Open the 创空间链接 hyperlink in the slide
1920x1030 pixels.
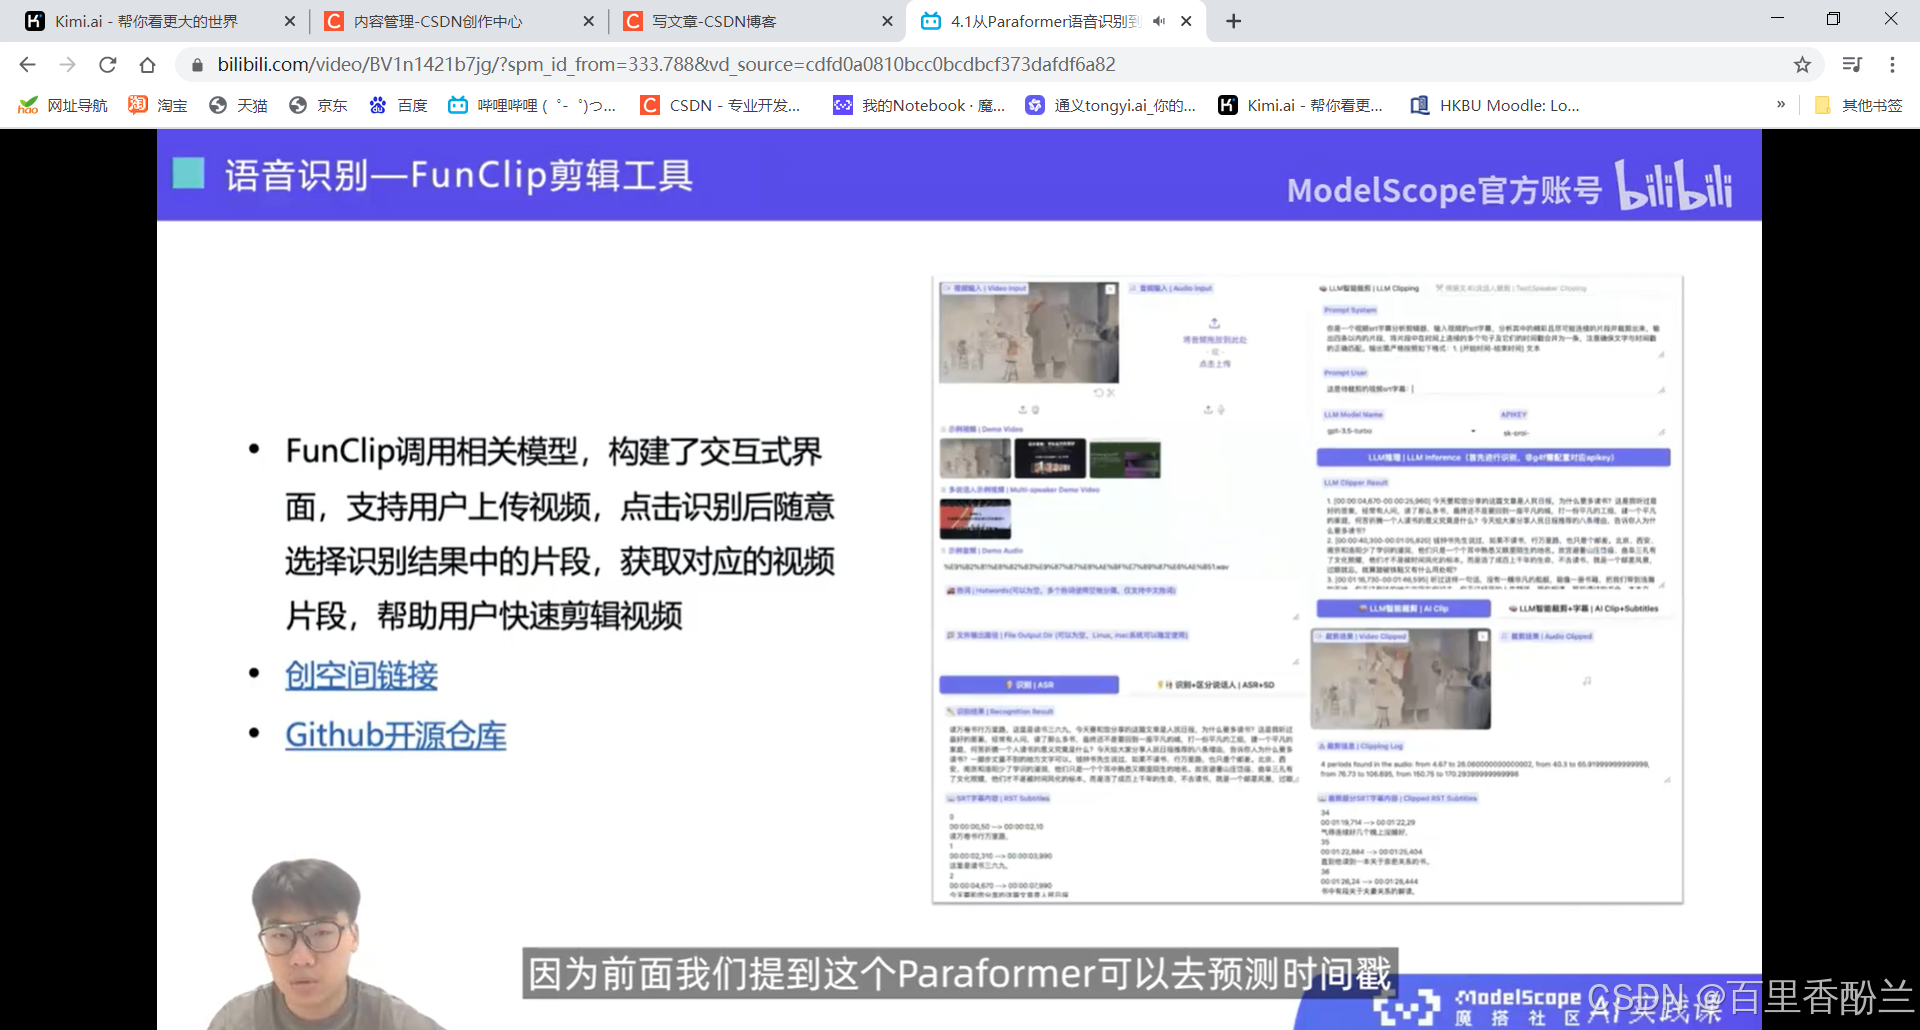361,676
